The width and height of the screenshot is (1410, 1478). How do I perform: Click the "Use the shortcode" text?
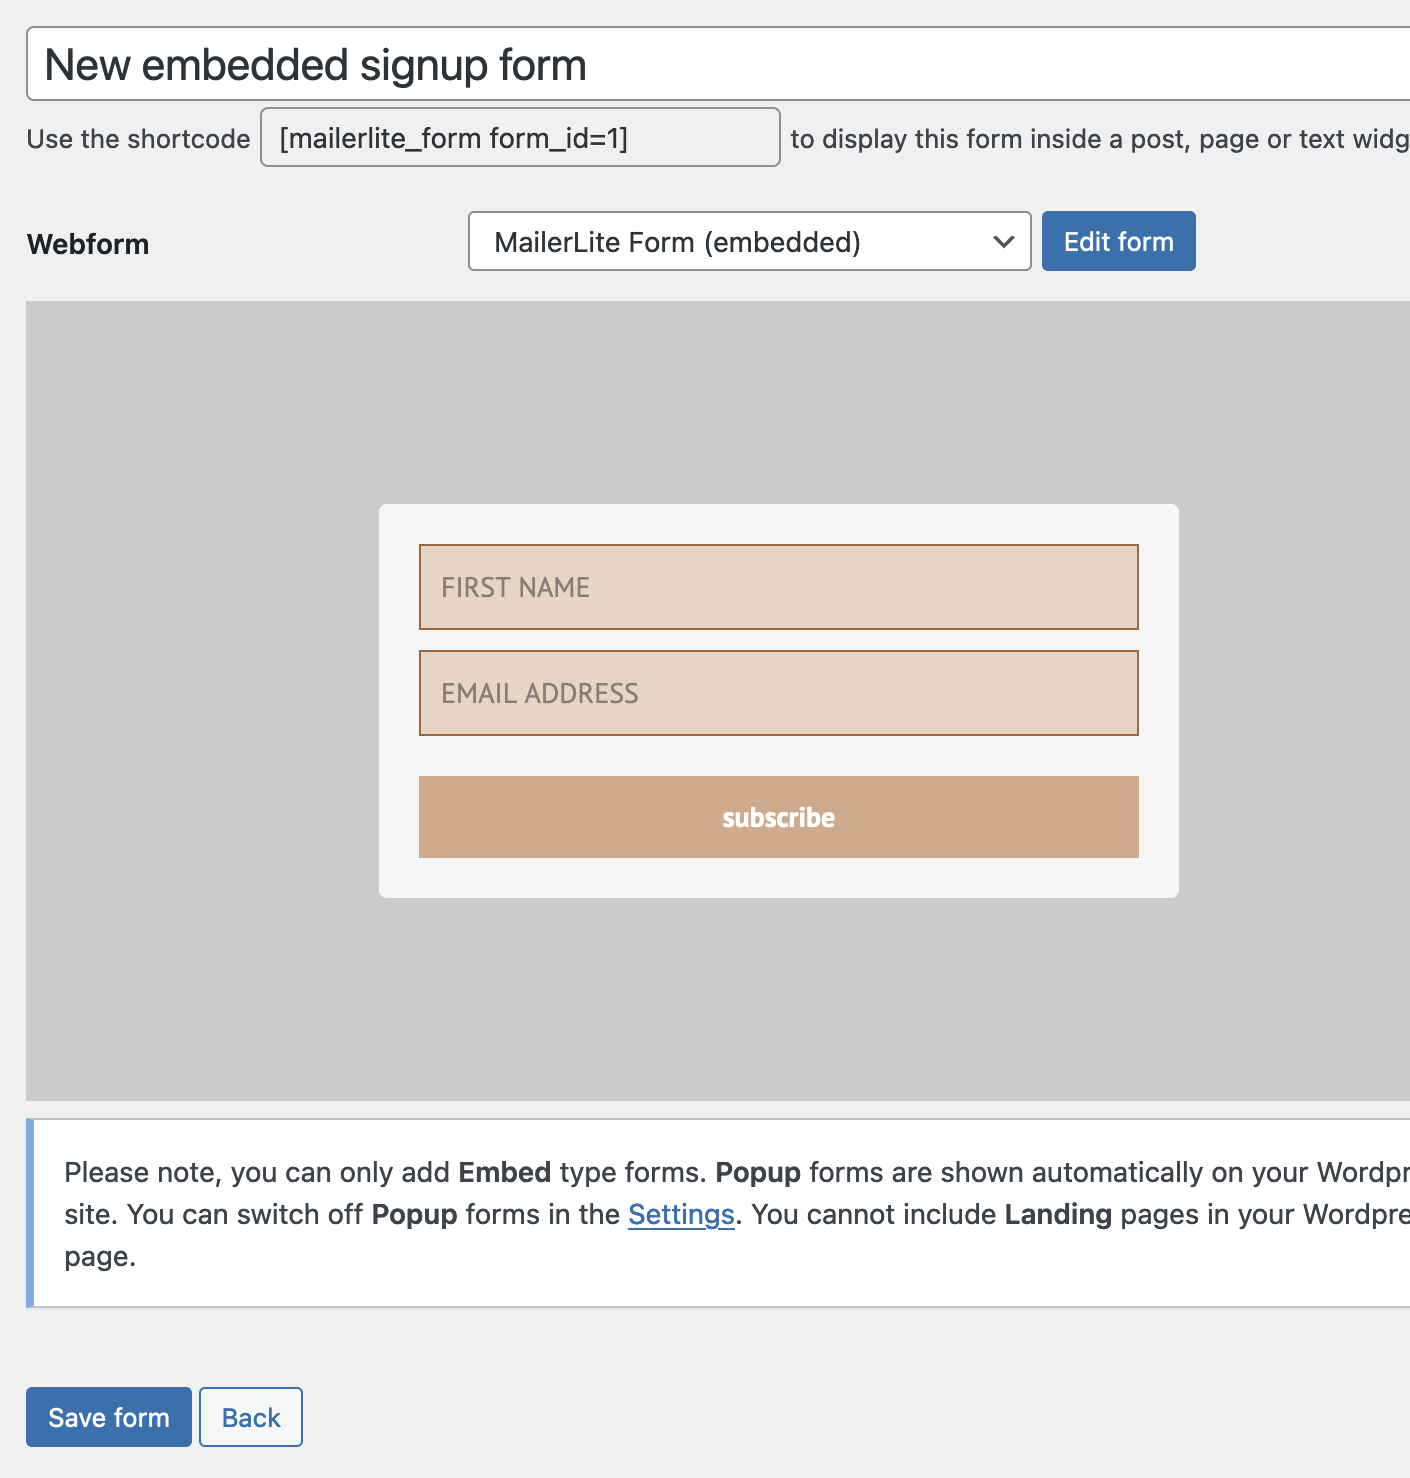coord(138,139)
